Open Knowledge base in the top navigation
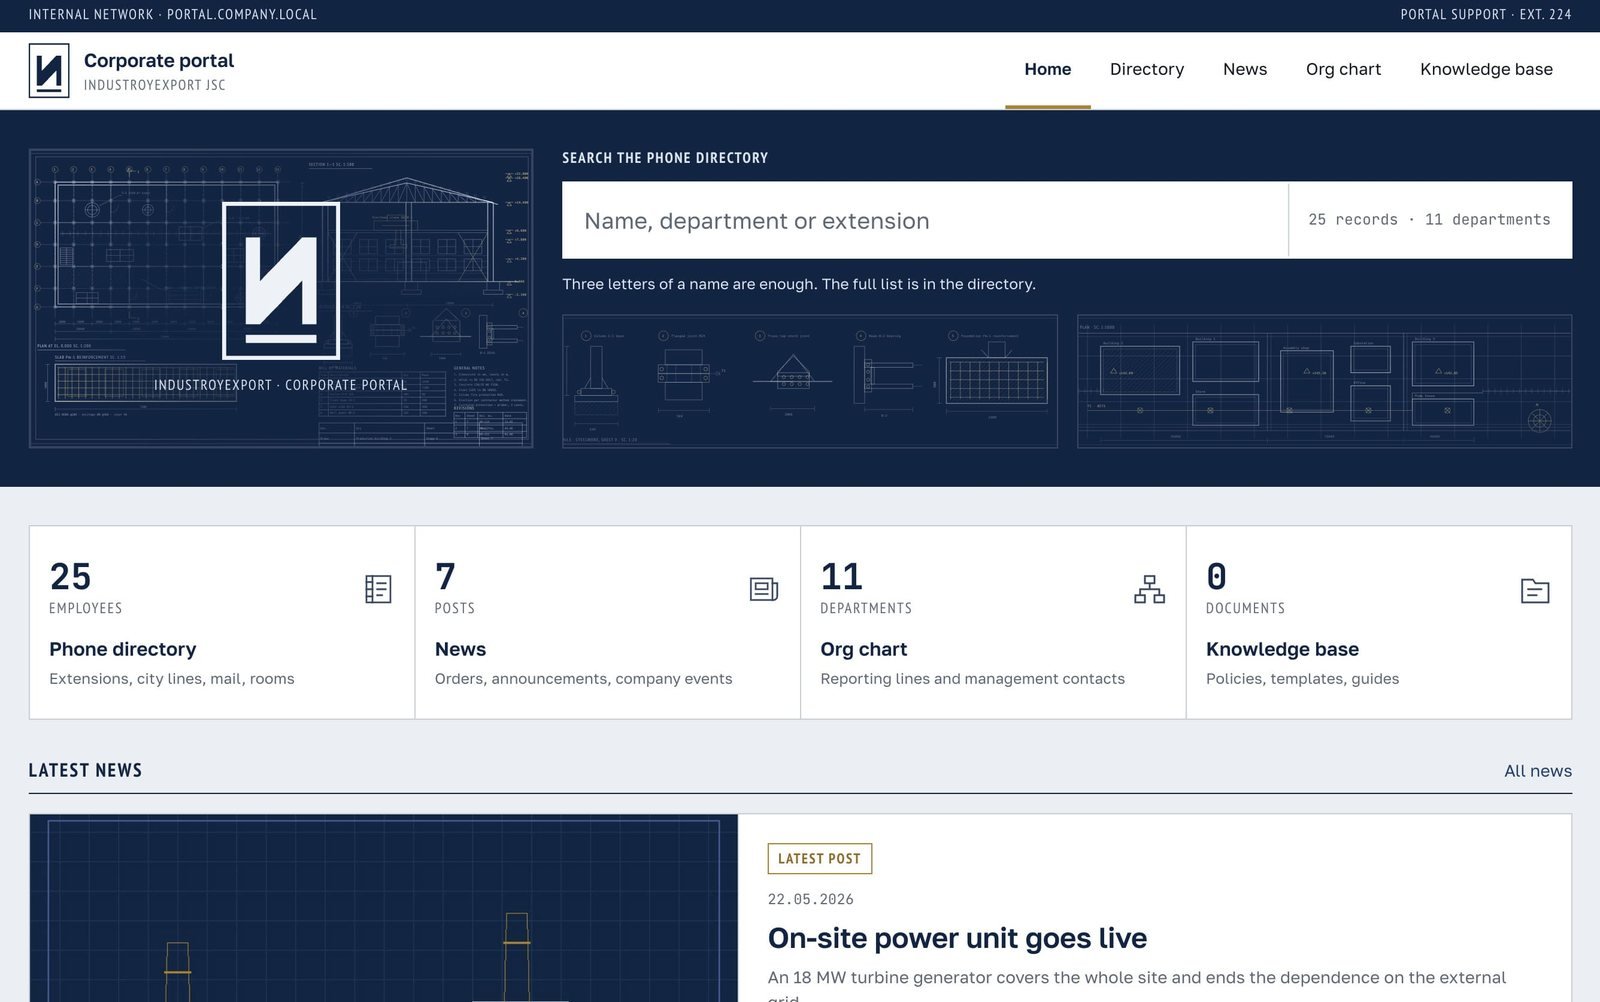 pyautogui.click(x=1486, y=70)
